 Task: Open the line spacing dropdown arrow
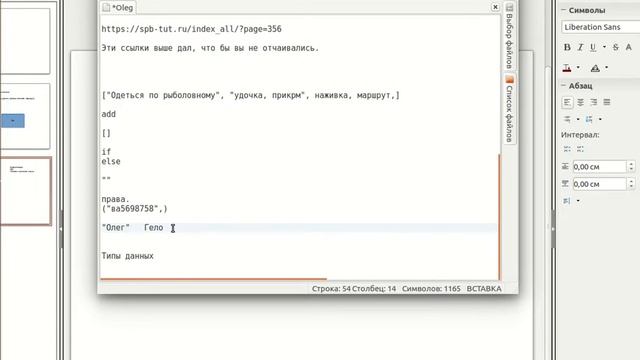(578, 201)
